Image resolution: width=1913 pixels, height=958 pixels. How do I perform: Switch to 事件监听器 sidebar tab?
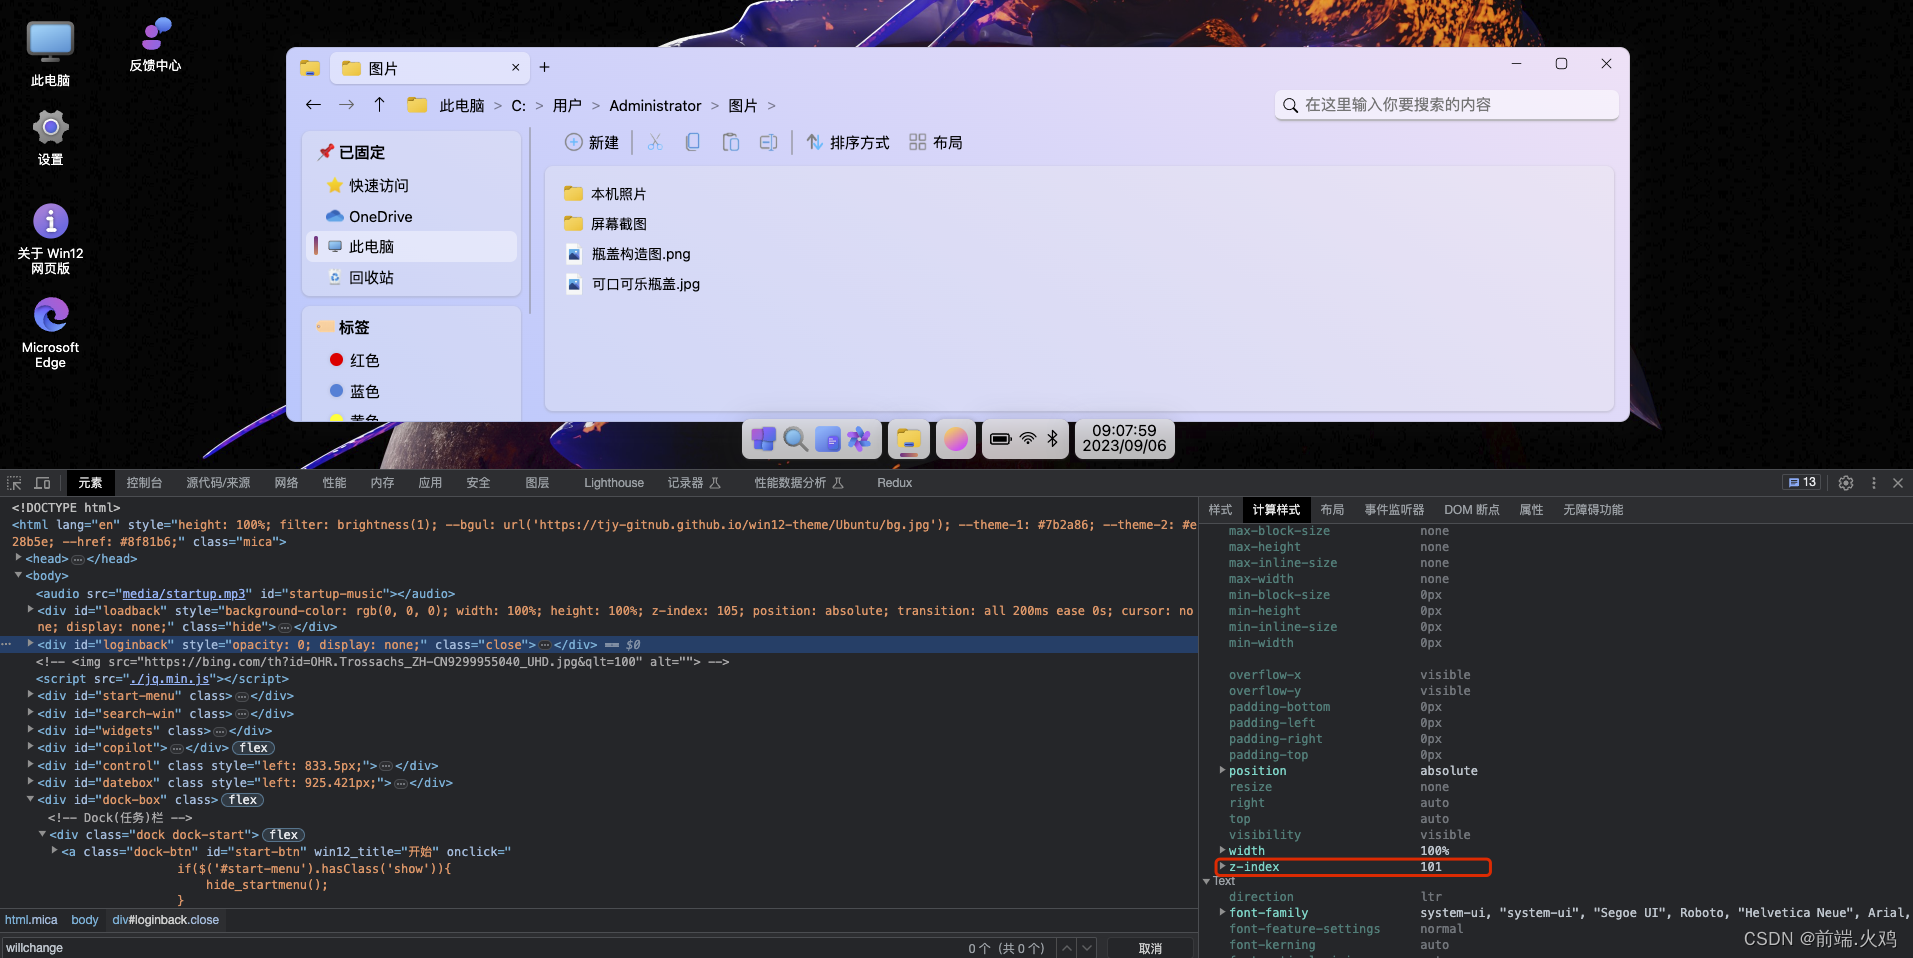(x=1394, y=510)
